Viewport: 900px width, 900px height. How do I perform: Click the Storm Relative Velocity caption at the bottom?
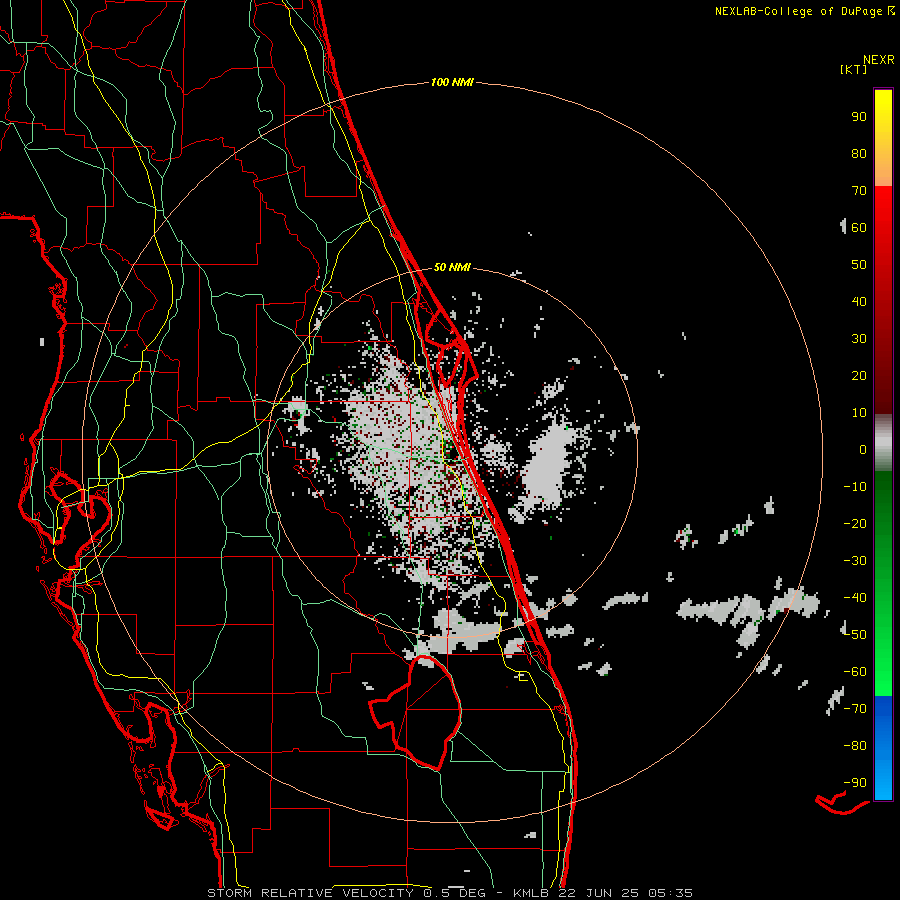(x=449, y=893)
